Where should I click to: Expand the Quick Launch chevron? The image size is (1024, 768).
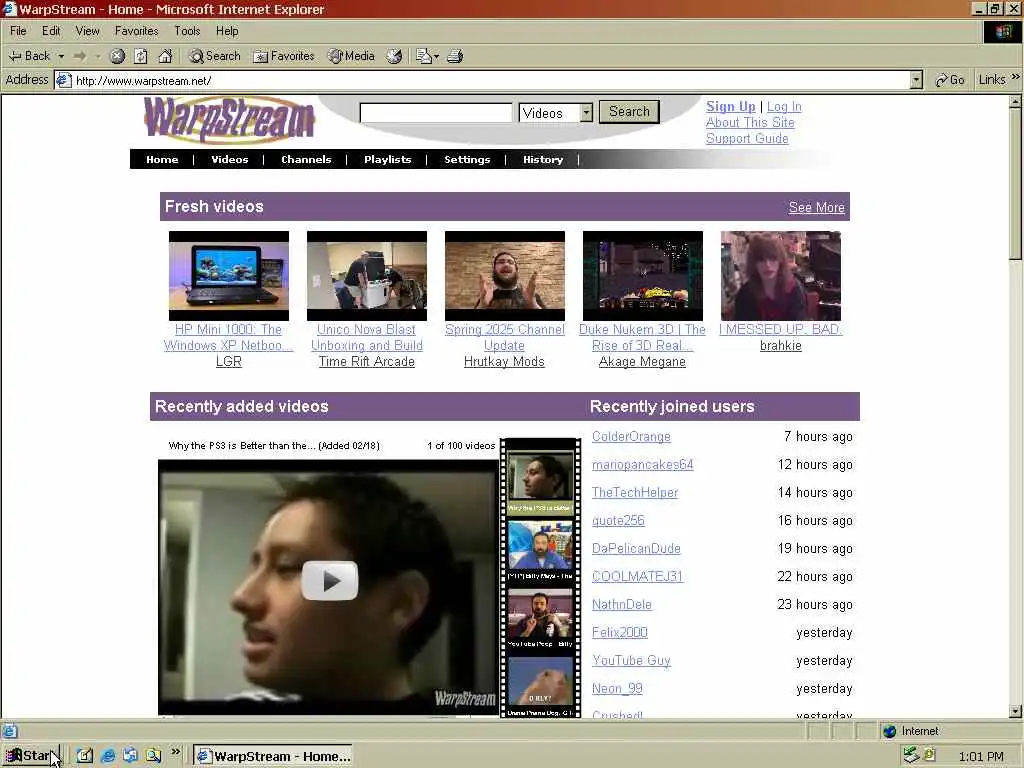pyautogui.click(x=176, y=752)
